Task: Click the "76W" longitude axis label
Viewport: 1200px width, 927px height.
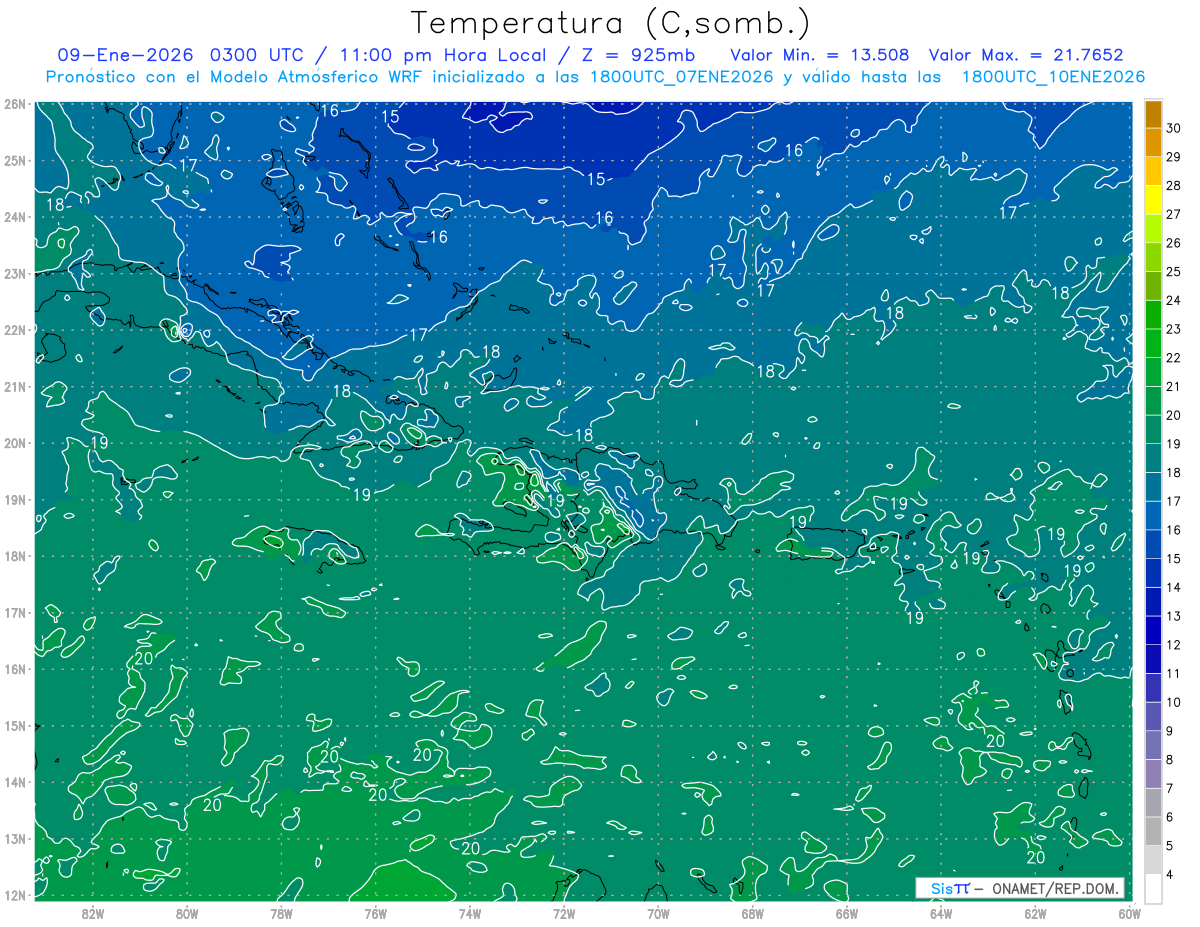Action: (x=375, y=913)
